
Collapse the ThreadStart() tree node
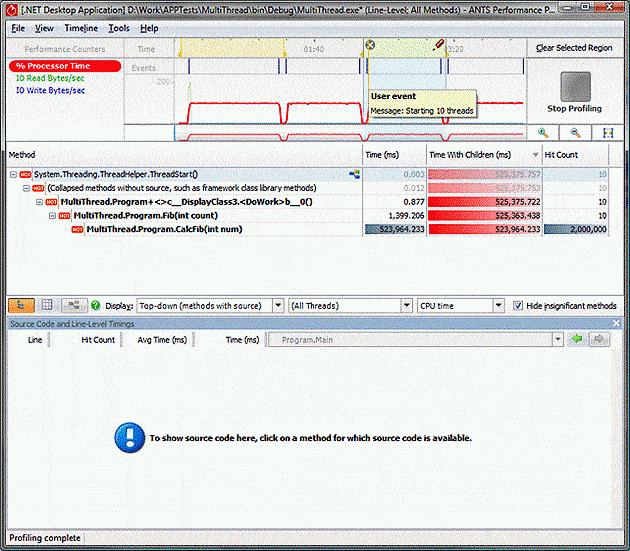(13, 174)
